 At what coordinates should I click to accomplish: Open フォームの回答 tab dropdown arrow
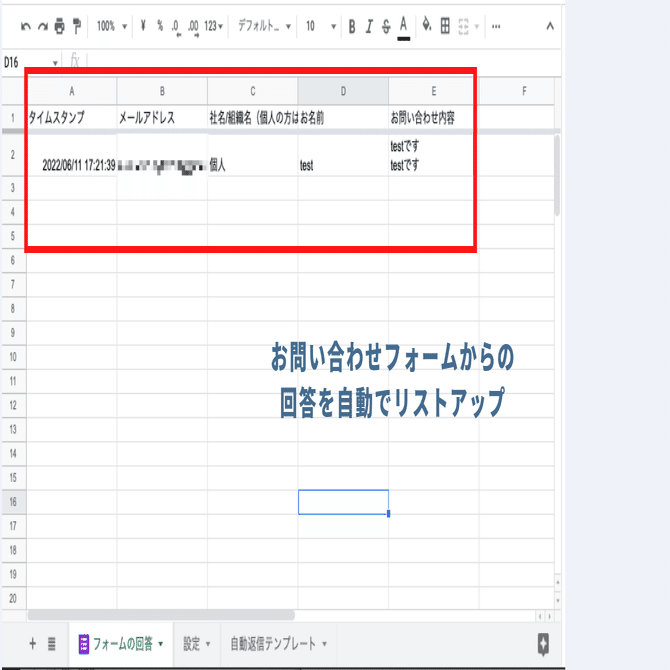(x=161, y=644)
